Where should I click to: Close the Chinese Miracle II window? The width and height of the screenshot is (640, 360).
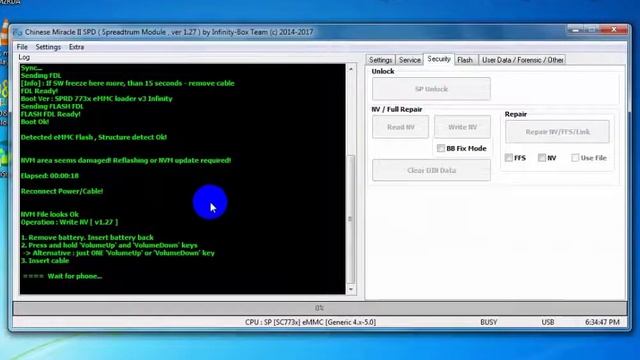click(614, 29)
